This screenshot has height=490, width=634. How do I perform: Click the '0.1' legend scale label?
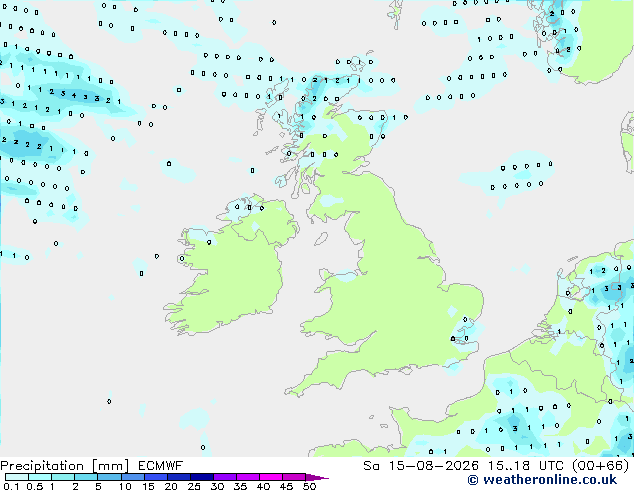(11, 486)
